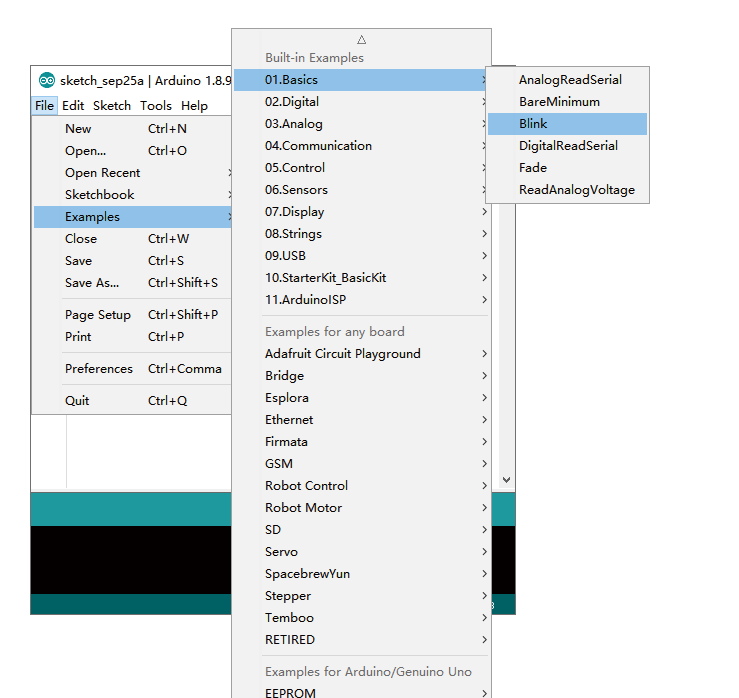Screen dimensions: 739x698
Task: Expand the 04.Communication submenu
Action: [x=361, y=146]
